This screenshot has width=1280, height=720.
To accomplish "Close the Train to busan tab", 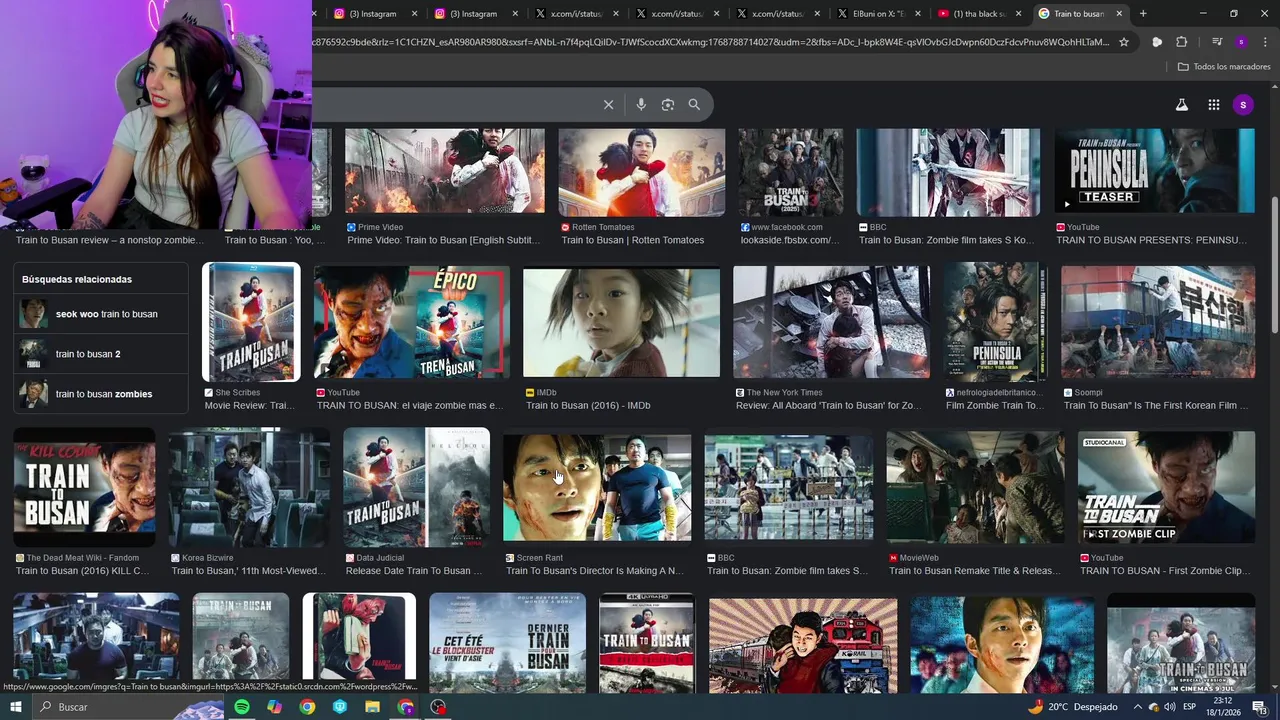I will point(1119,14).
